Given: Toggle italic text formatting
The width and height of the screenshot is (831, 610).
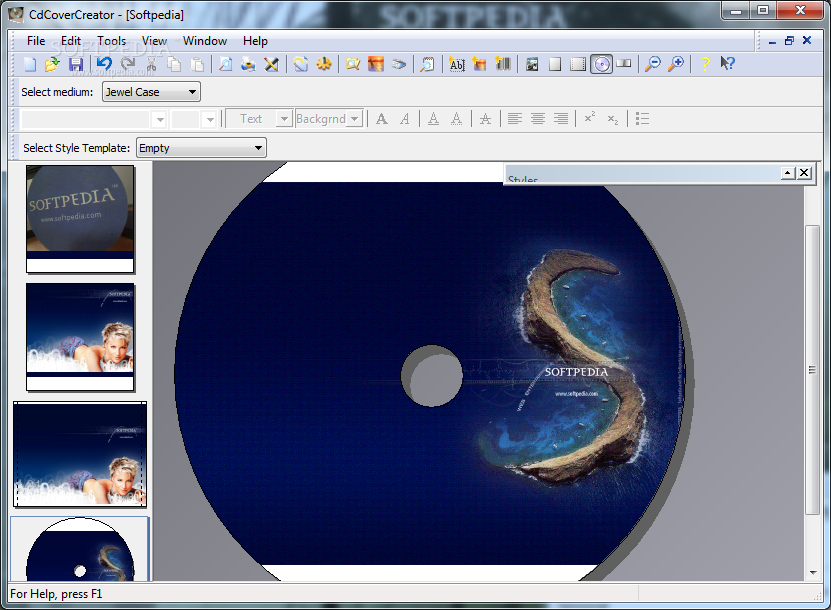Looking at the screenshot, I should pyautogui.click(x=404, y=119).
